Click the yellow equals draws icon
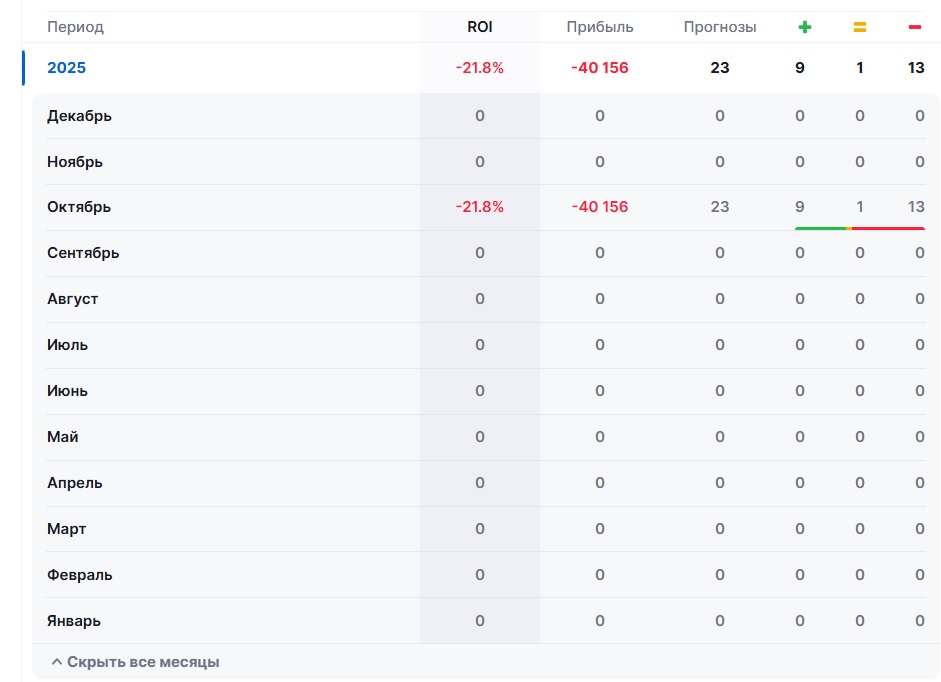This screenshot has height=682, width=941. [860, 27]
